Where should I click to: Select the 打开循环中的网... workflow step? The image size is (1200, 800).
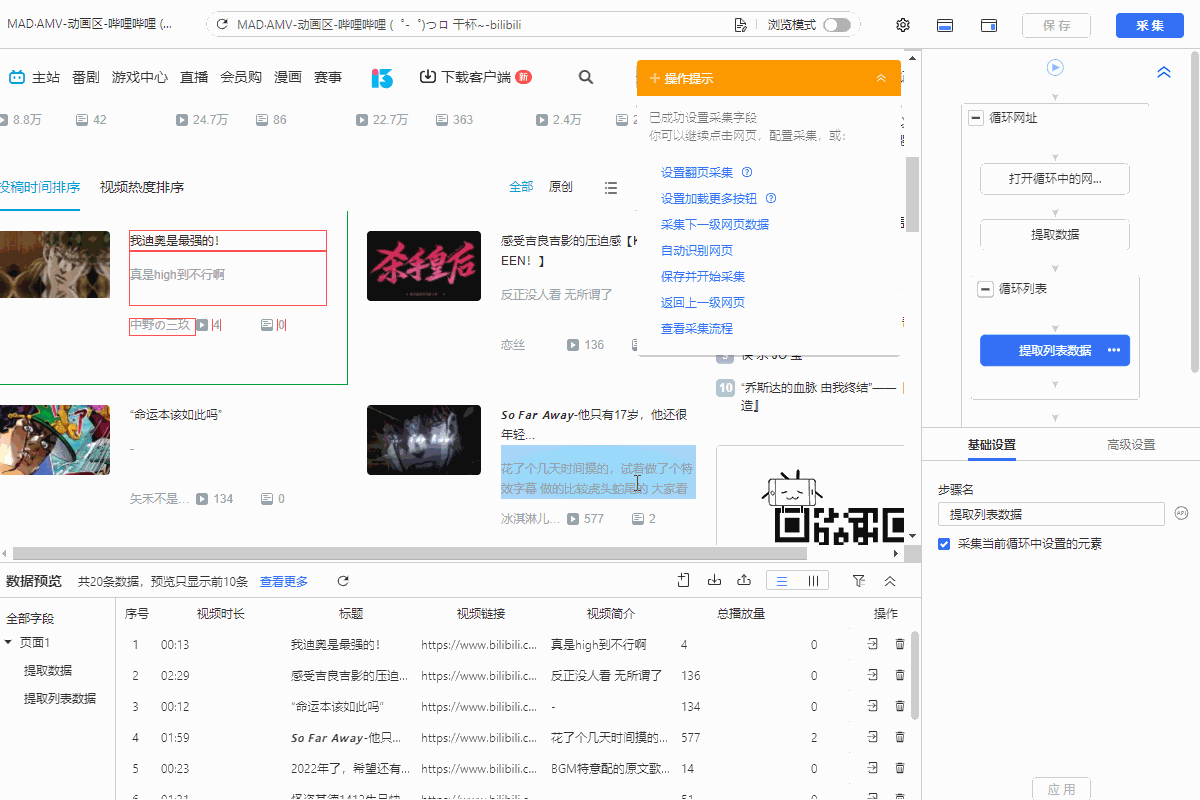pos(1055,179)
